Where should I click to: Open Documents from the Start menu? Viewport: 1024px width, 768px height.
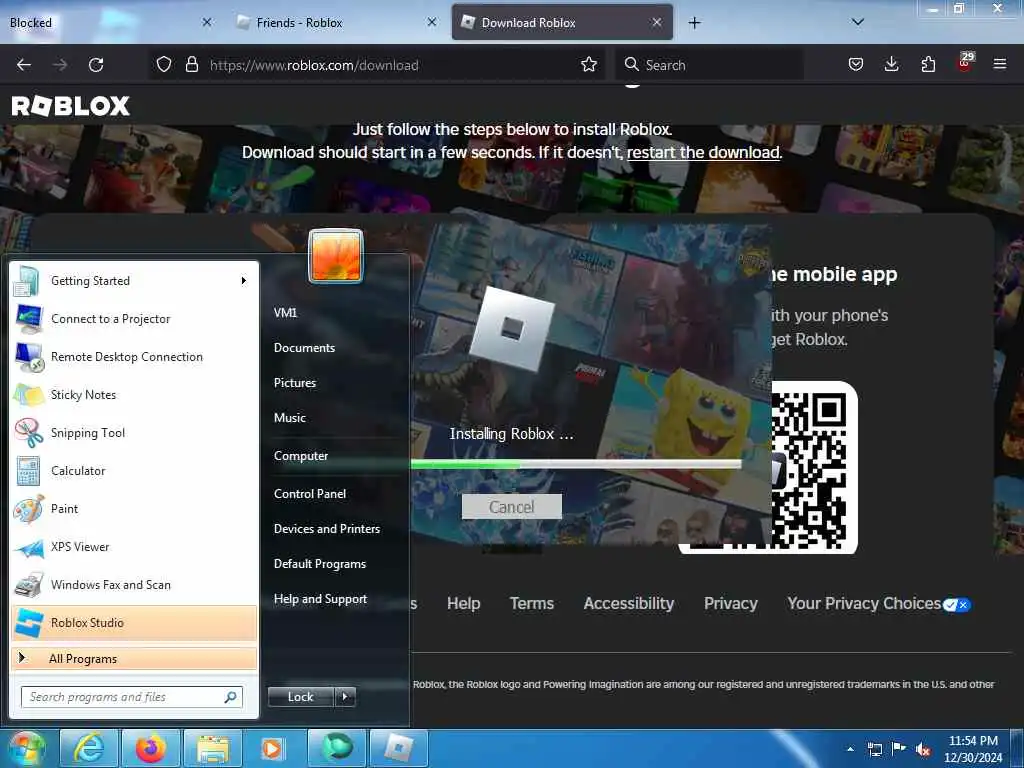tap(304, 348)
